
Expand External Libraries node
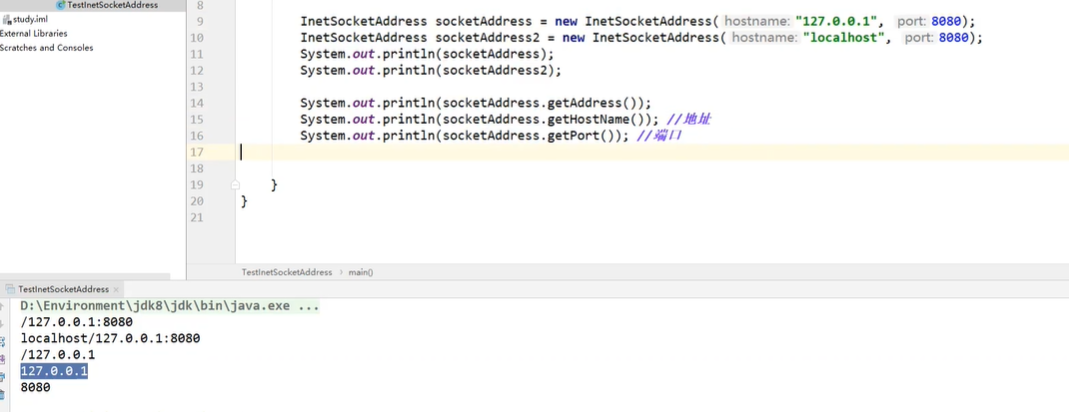click(33, 33)
